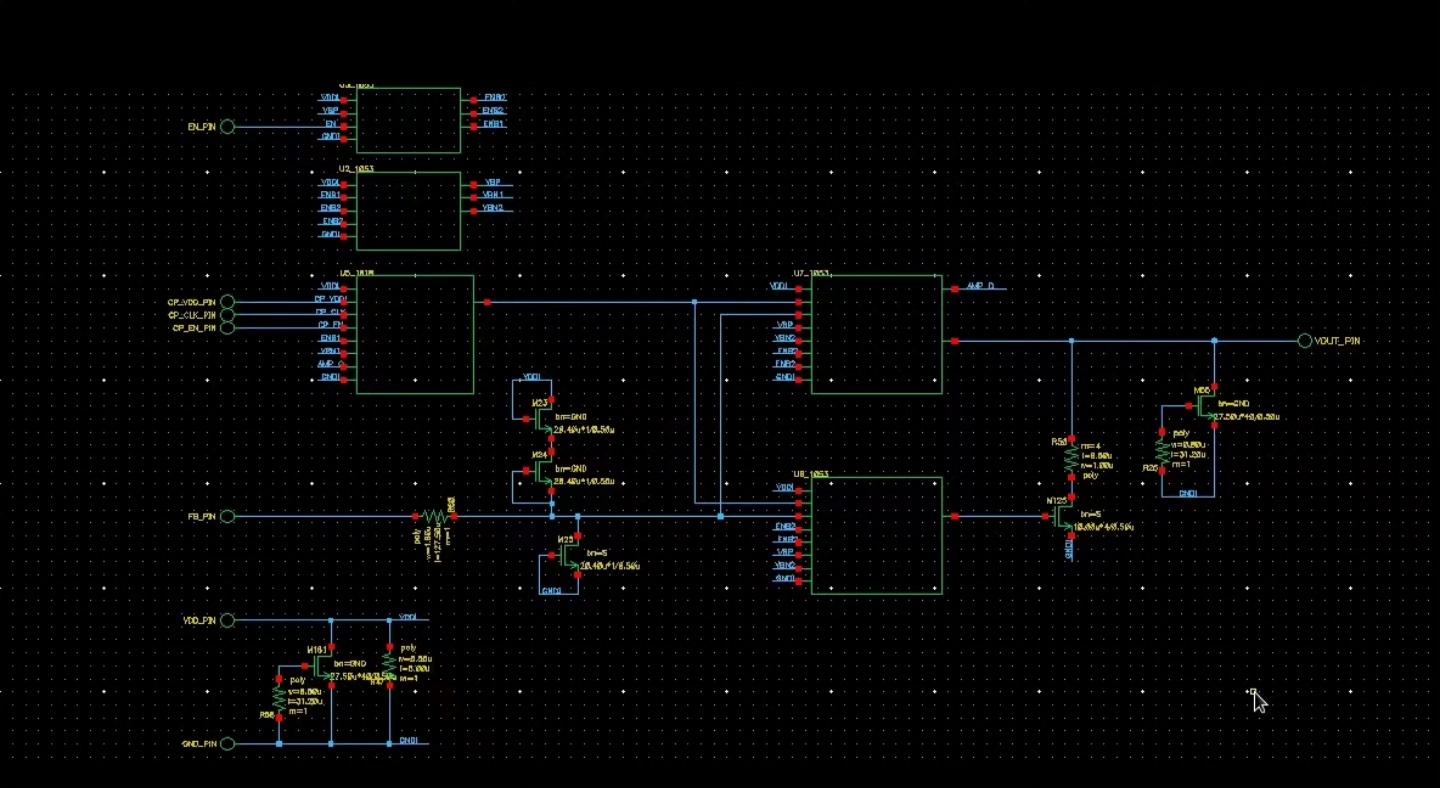Click the FB_PIN label text
1440x788 pixels.
(x=202, y=517)
